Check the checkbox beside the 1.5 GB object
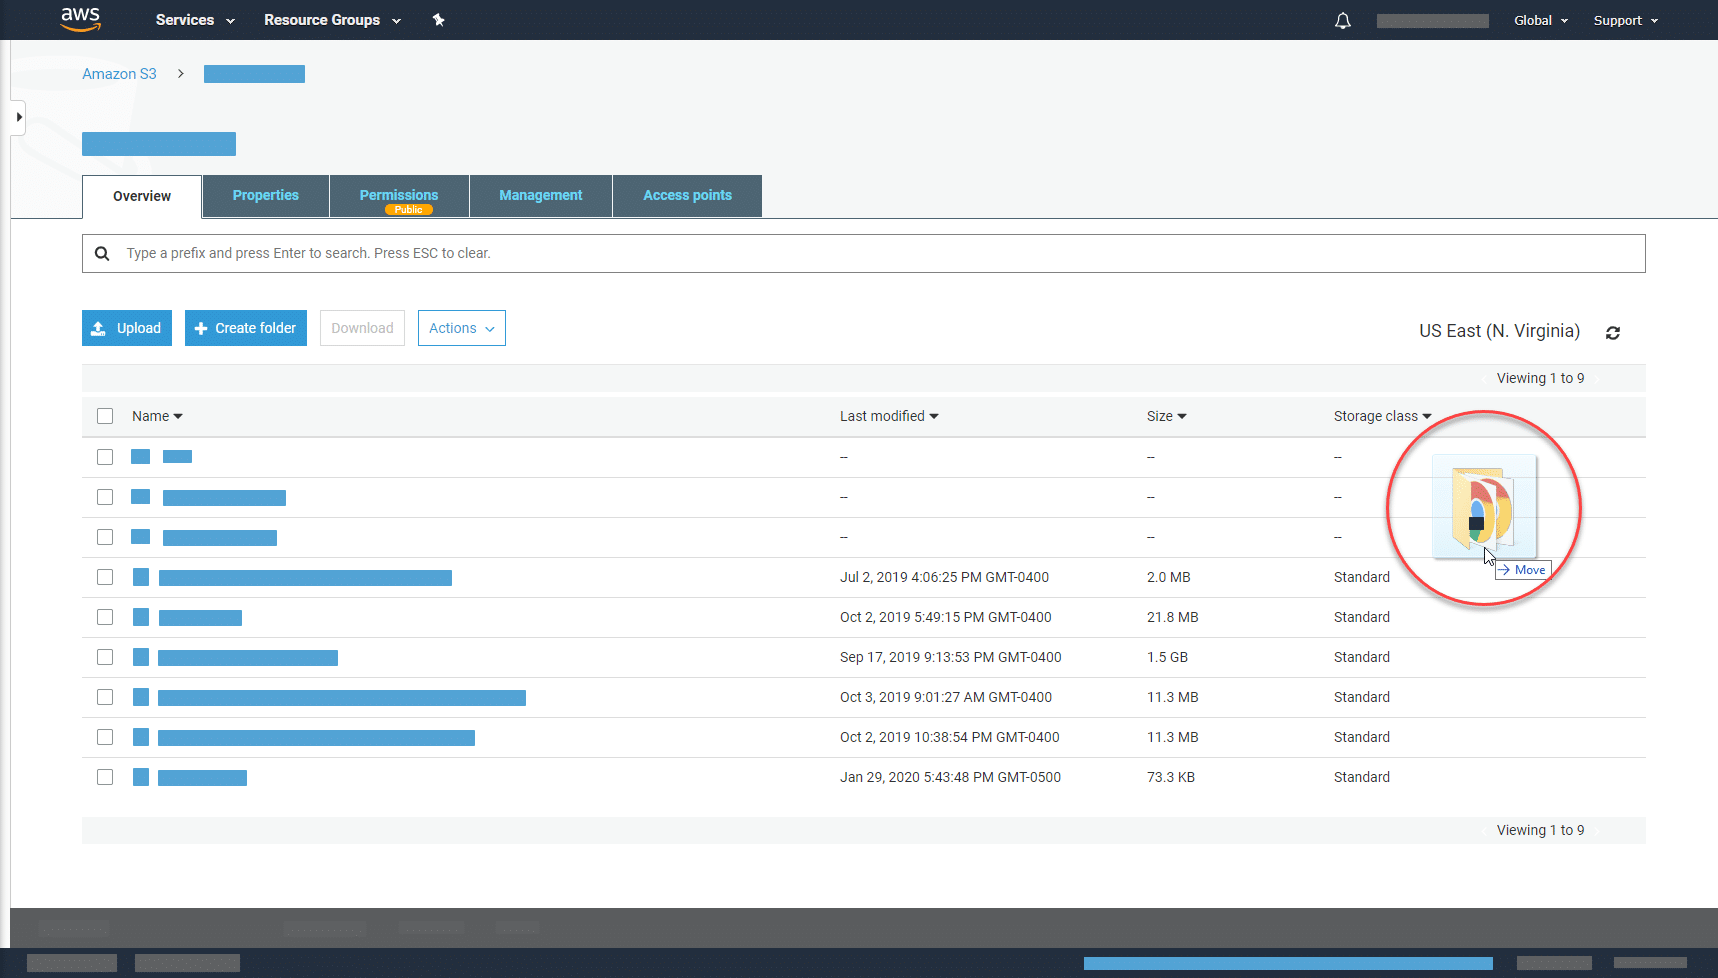 pyautogui.click(x=105, y=657)
